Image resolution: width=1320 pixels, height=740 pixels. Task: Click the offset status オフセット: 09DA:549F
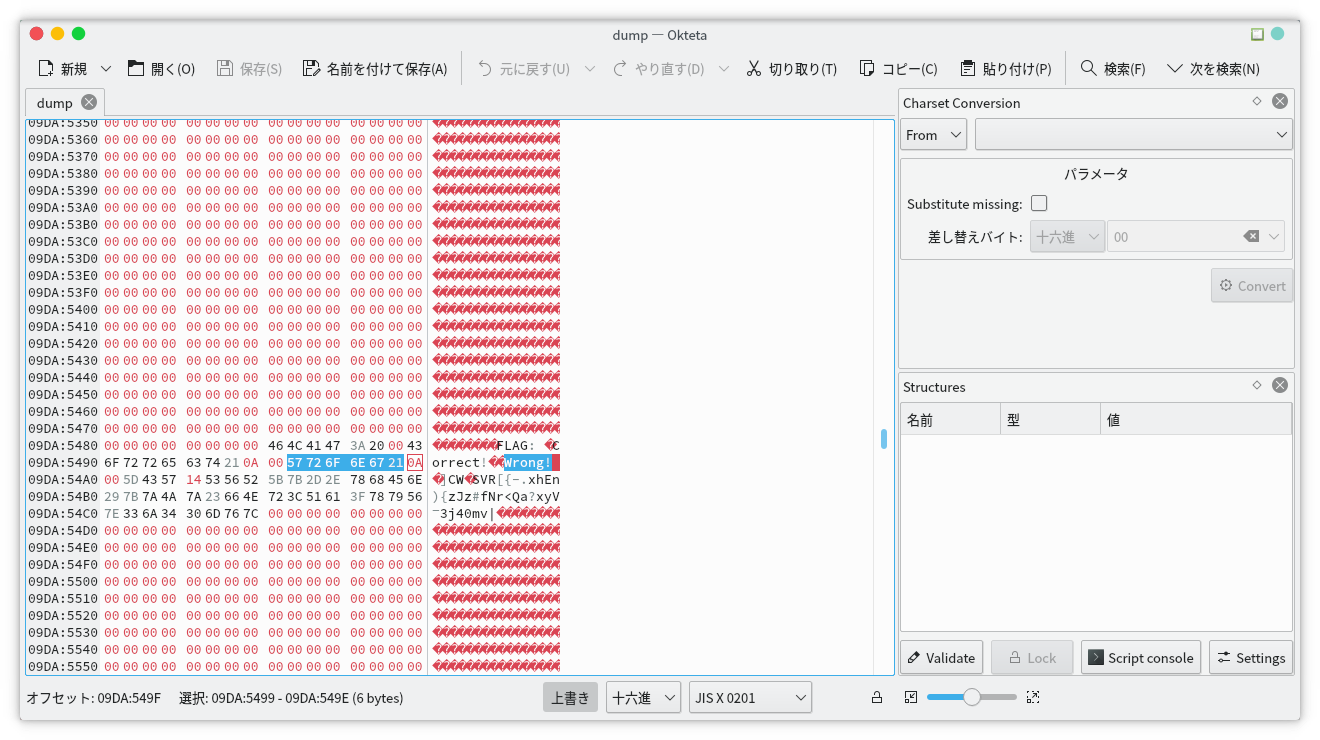tap(93, 698)
